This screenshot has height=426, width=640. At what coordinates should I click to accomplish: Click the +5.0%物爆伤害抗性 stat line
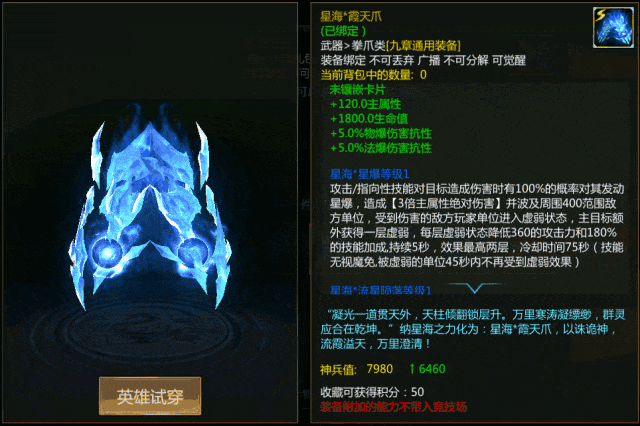[381, 133]
